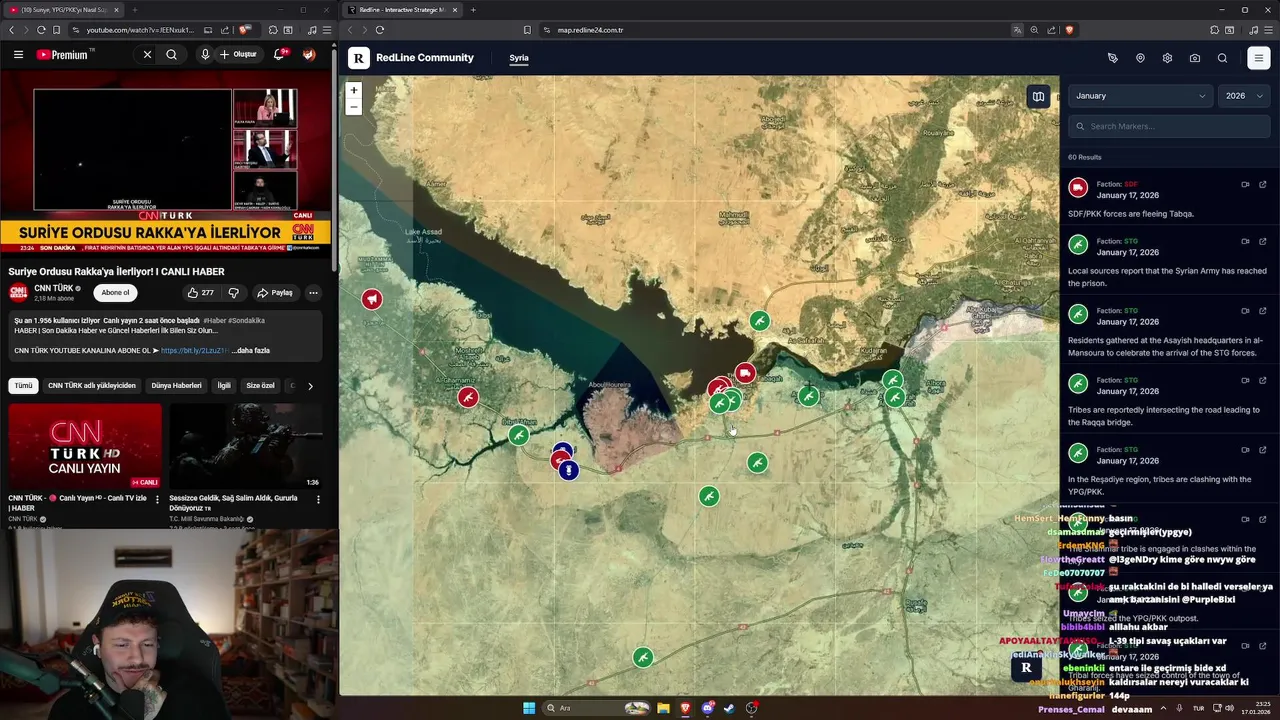Show next category chips with right arrow
The image size is (1280, 720).
(310, 386)
